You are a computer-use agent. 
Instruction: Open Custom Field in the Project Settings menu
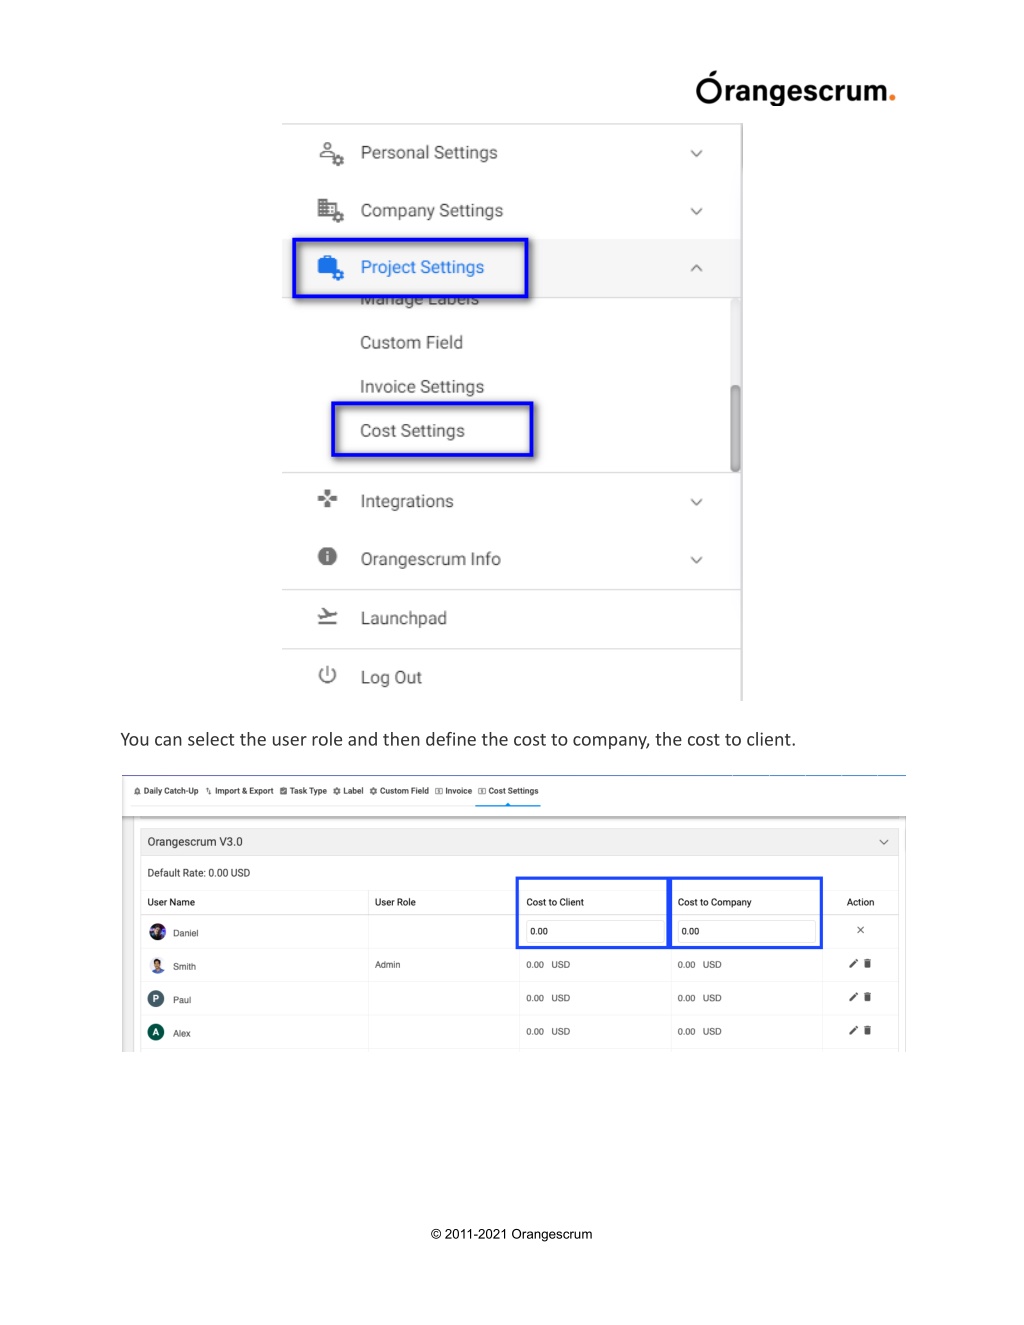[411, 343]
